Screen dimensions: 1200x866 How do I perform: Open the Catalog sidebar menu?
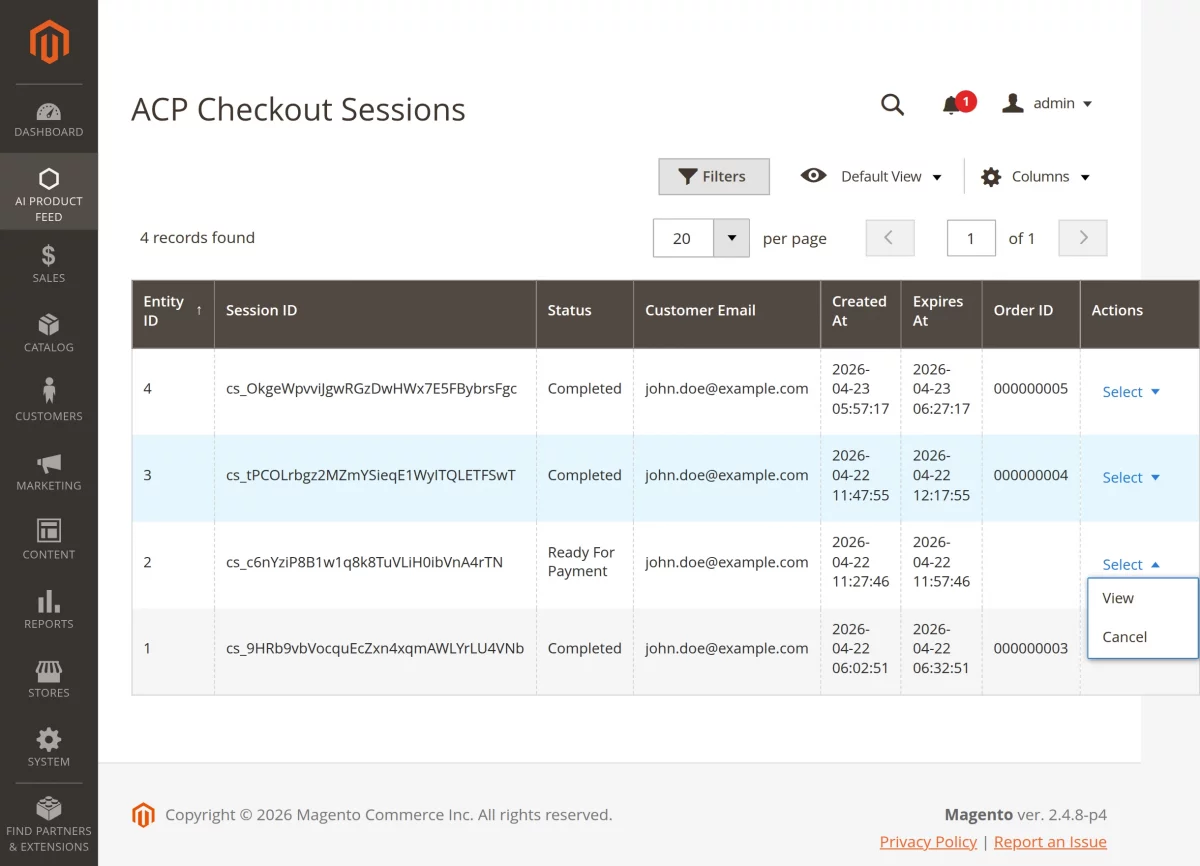point(48,332)
